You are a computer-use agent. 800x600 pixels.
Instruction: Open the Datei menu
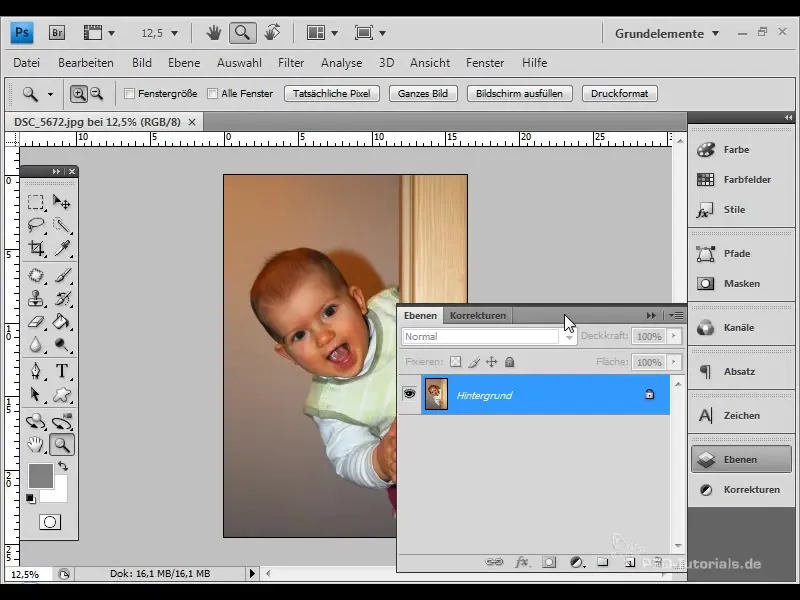point(27,63)
